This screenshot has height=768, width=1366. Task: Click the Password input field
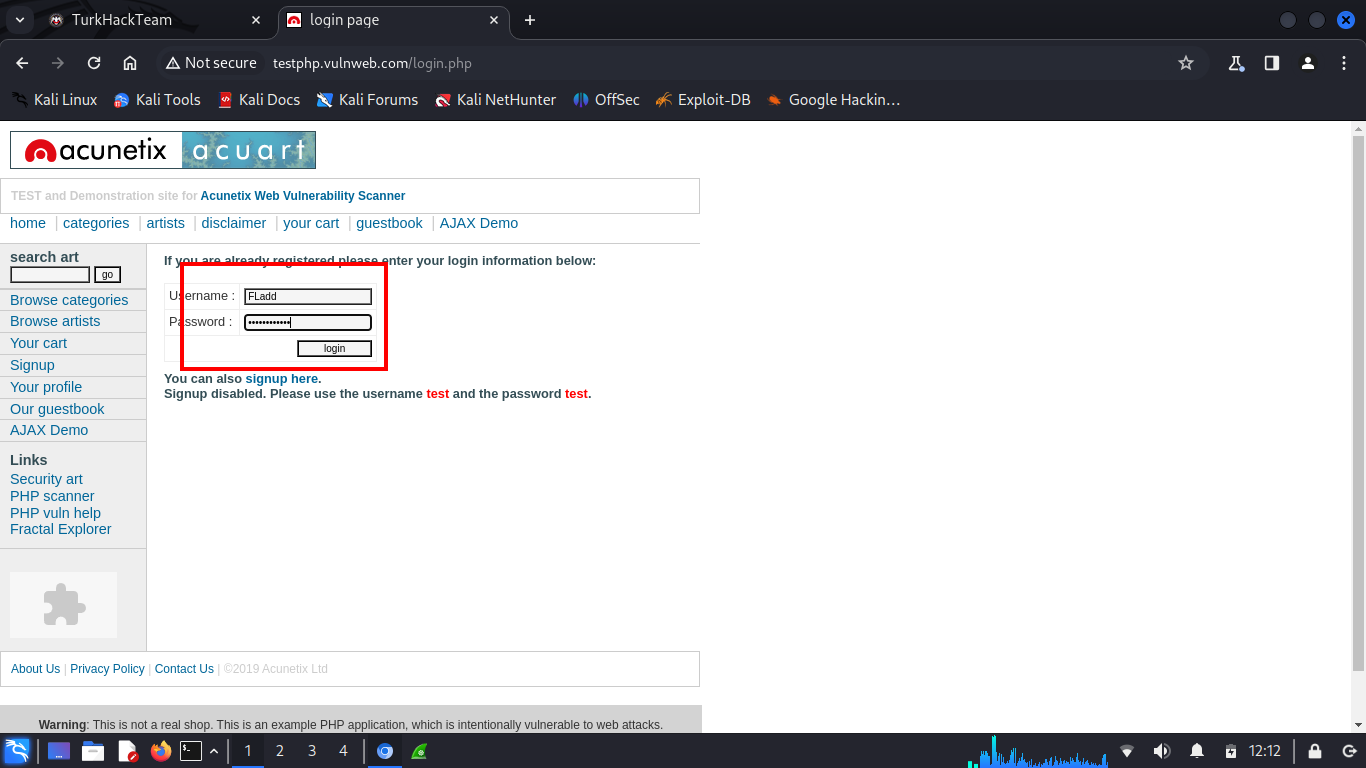tap(308, 322)
